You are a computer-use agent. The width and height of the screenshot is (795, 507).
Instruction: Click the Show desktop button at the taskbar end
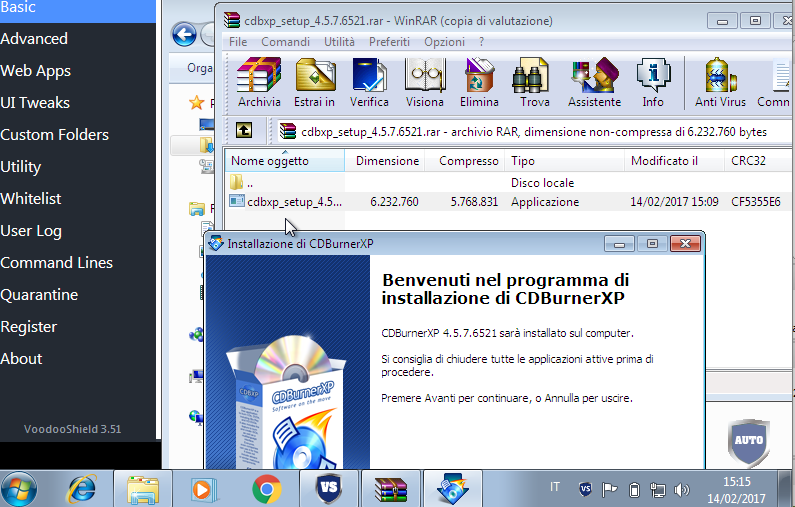click(786, 489)
